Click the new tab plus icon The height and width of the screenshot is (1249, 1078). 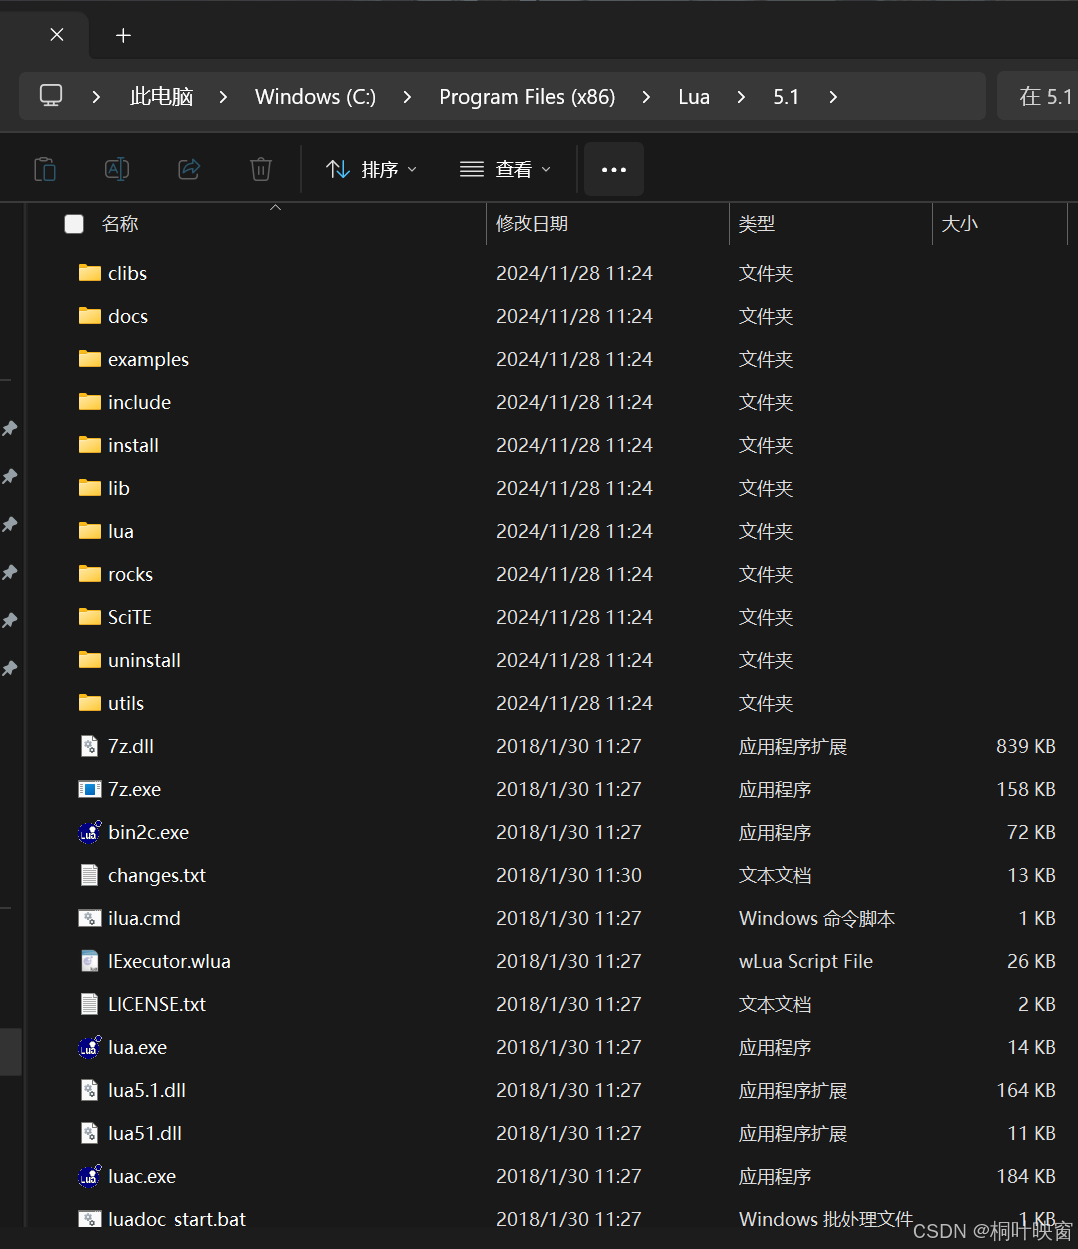tap(123, 36)
